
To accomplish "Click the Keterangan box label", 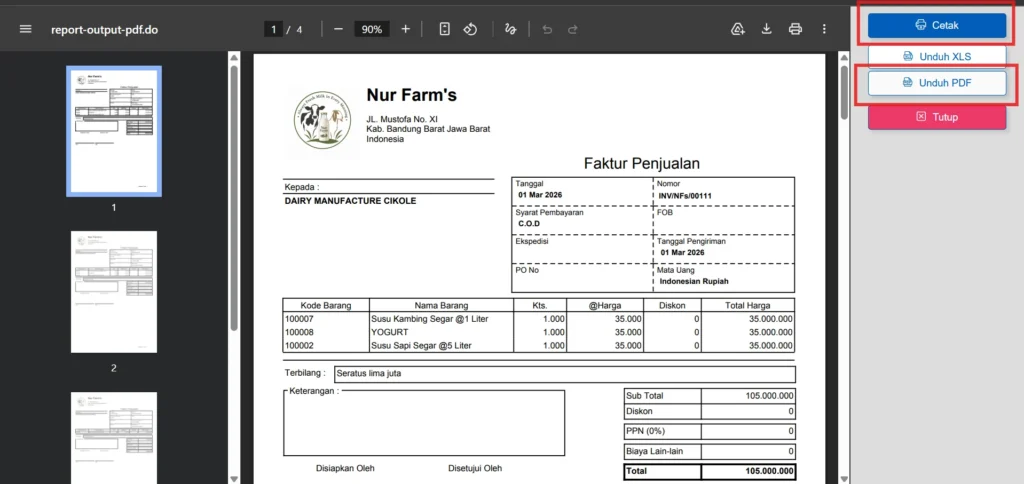I will (x=314, y=391).
